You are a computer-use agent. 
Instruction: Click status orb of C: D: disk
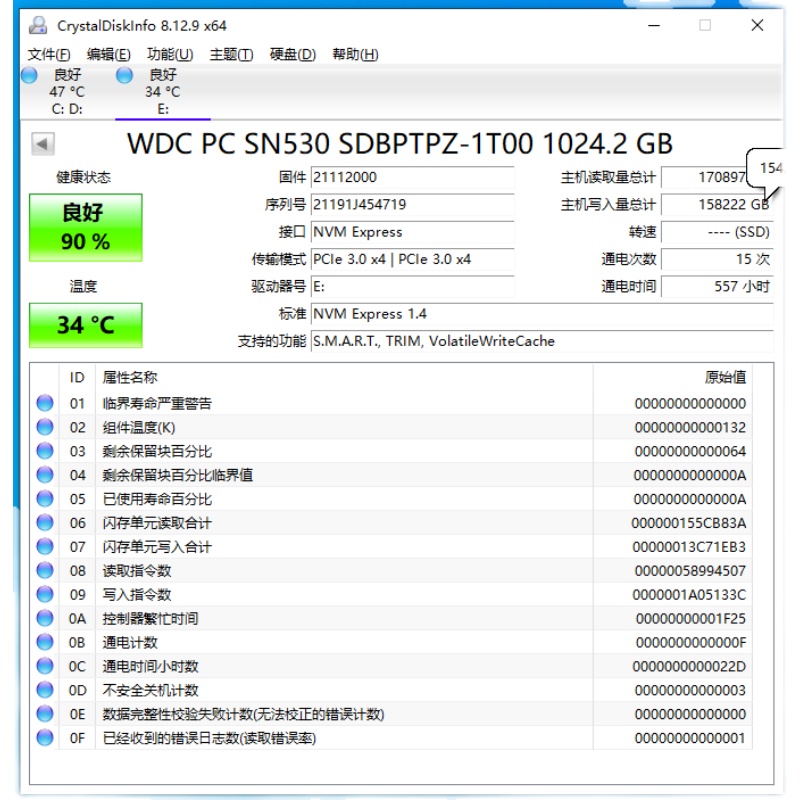[30, 75]
